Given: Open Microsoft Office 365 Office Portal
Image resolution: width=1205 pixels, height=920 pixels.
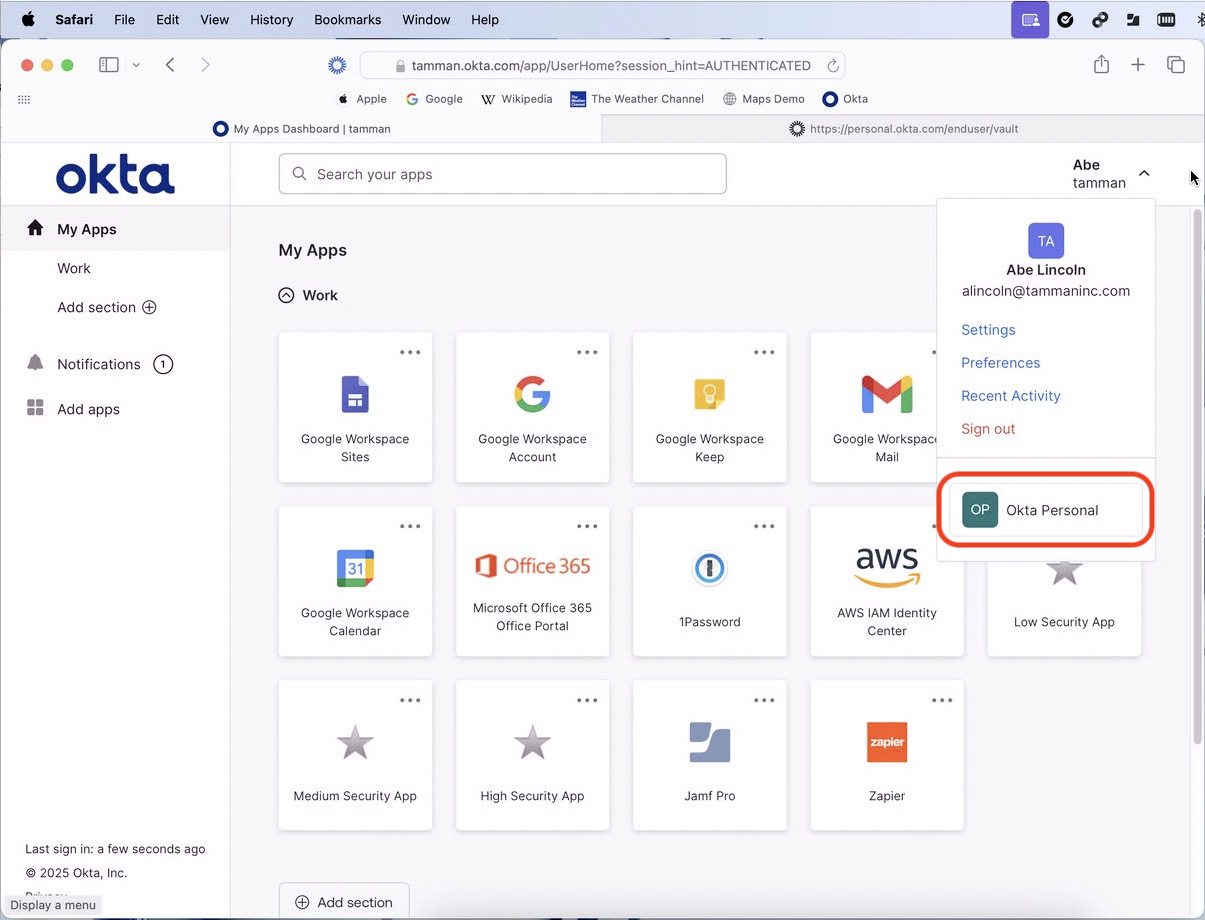Looking at the screenshot, I should click(532, 581).
